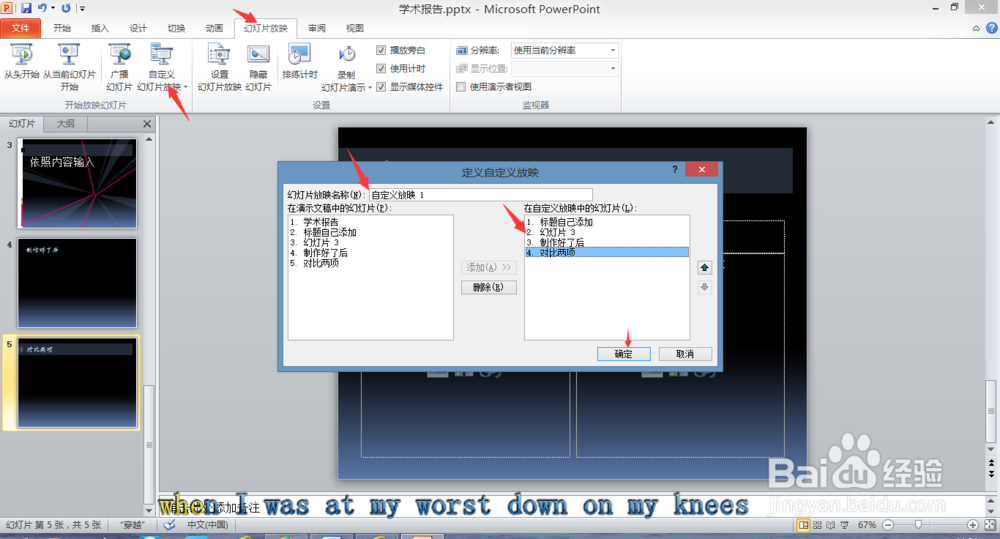1000x539 pixels.
Task: Enable the 使用演示者视图 checkbox
Action: click(x=460, y=87)
